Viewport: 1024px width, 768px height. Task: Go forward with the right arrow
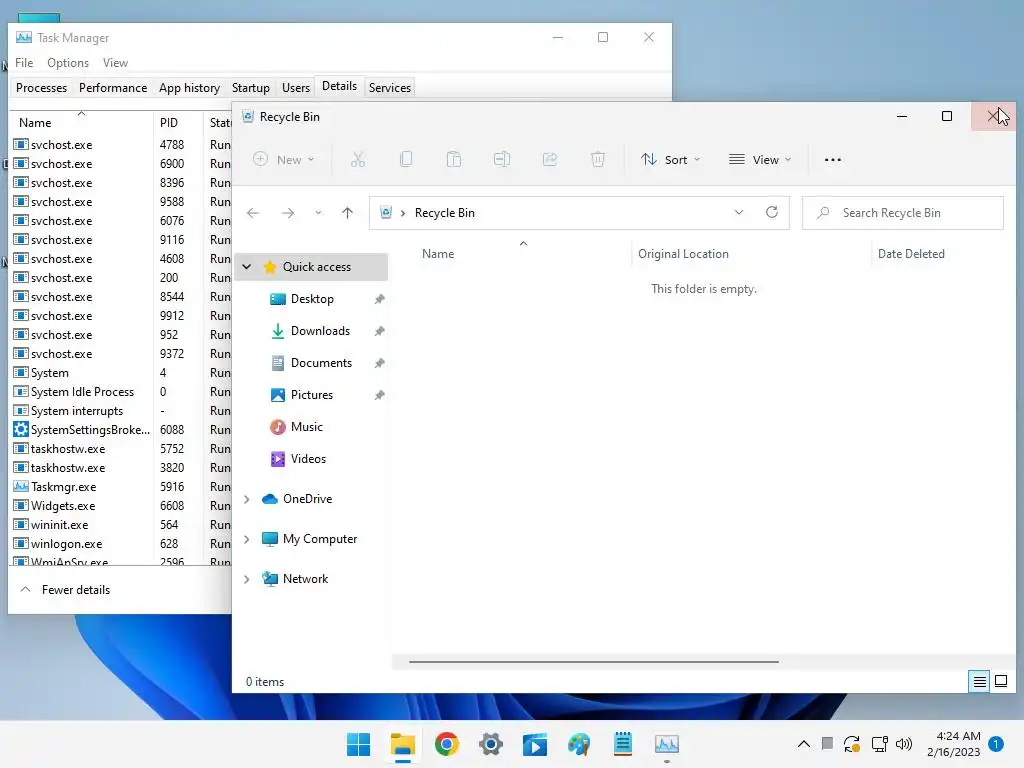[x=288, y=213]
